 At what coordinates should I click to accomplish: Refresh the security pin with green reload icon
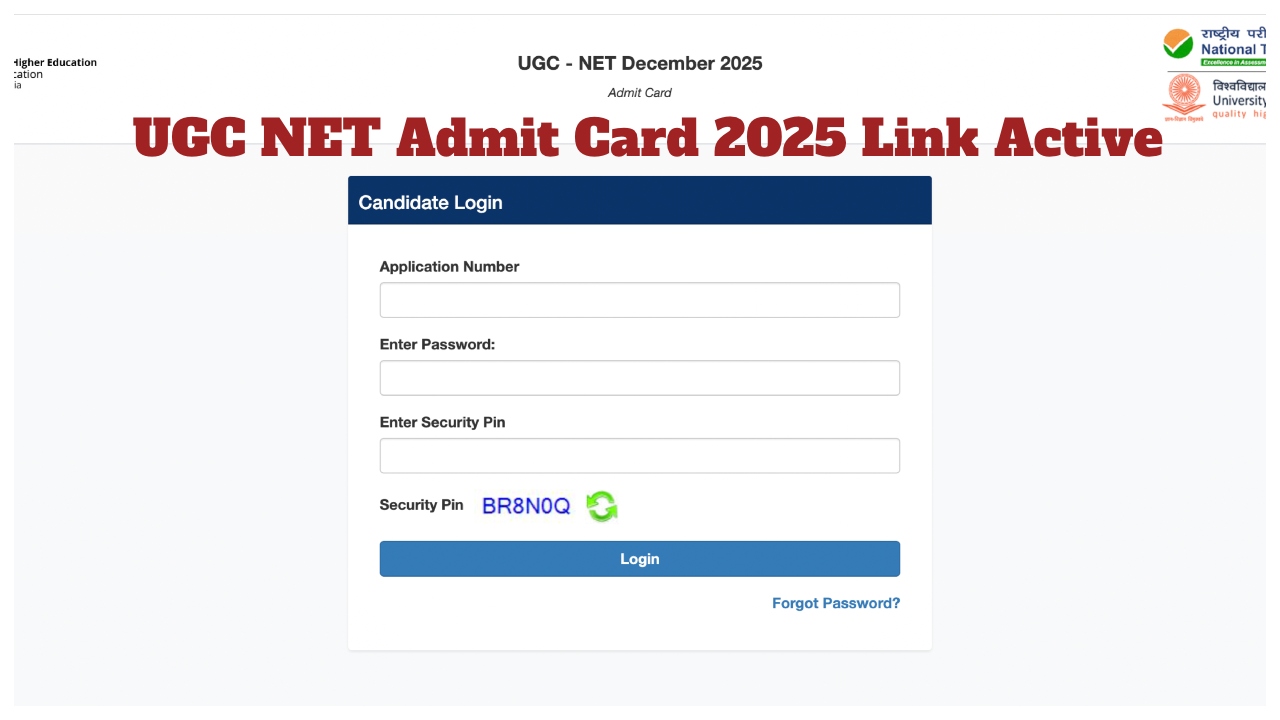(x=601, y=507)
